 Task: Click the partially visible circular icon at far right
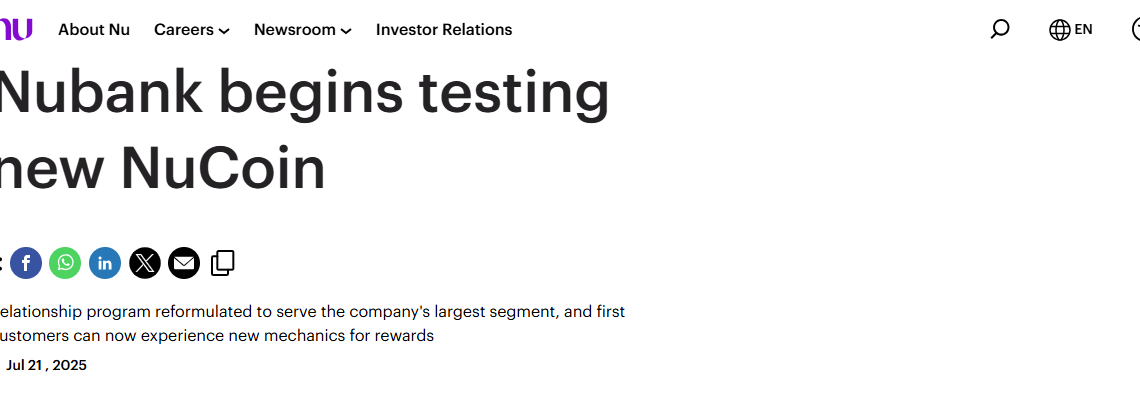(x=1136, y=30)
